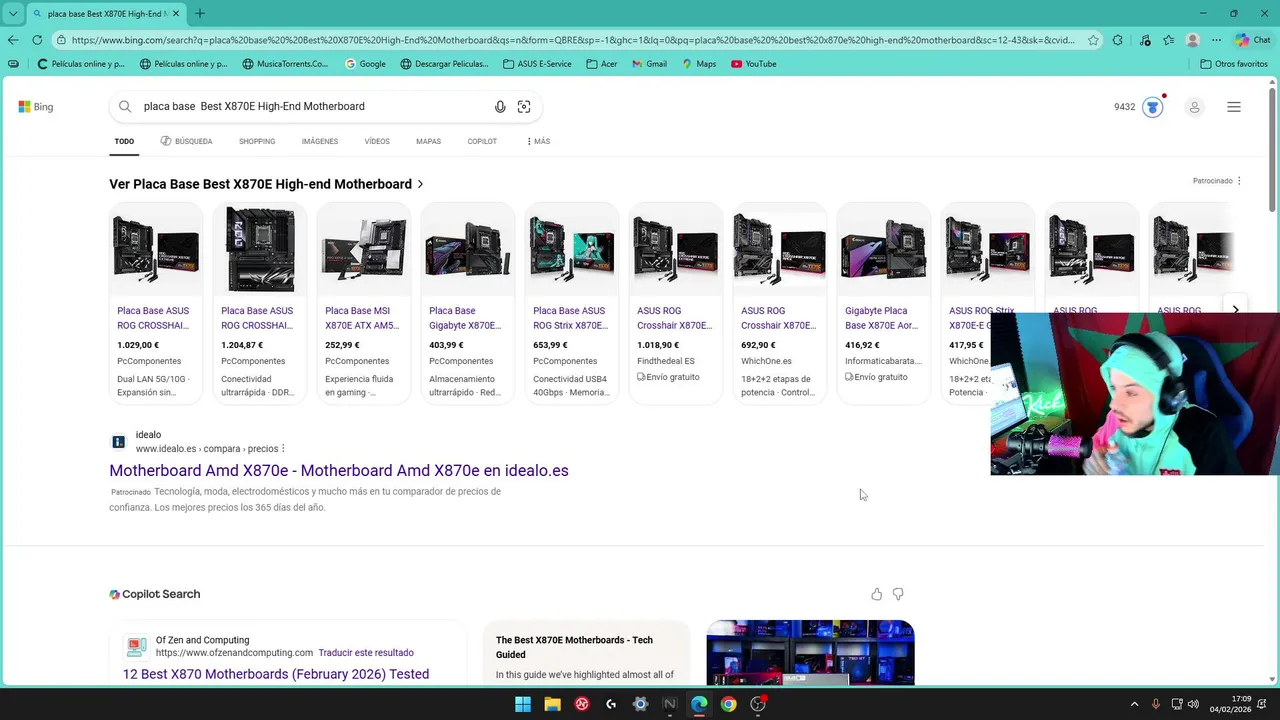1280x720 pixels.
Task: Add this page to favorites star
Action: (x=1093, y=40)
